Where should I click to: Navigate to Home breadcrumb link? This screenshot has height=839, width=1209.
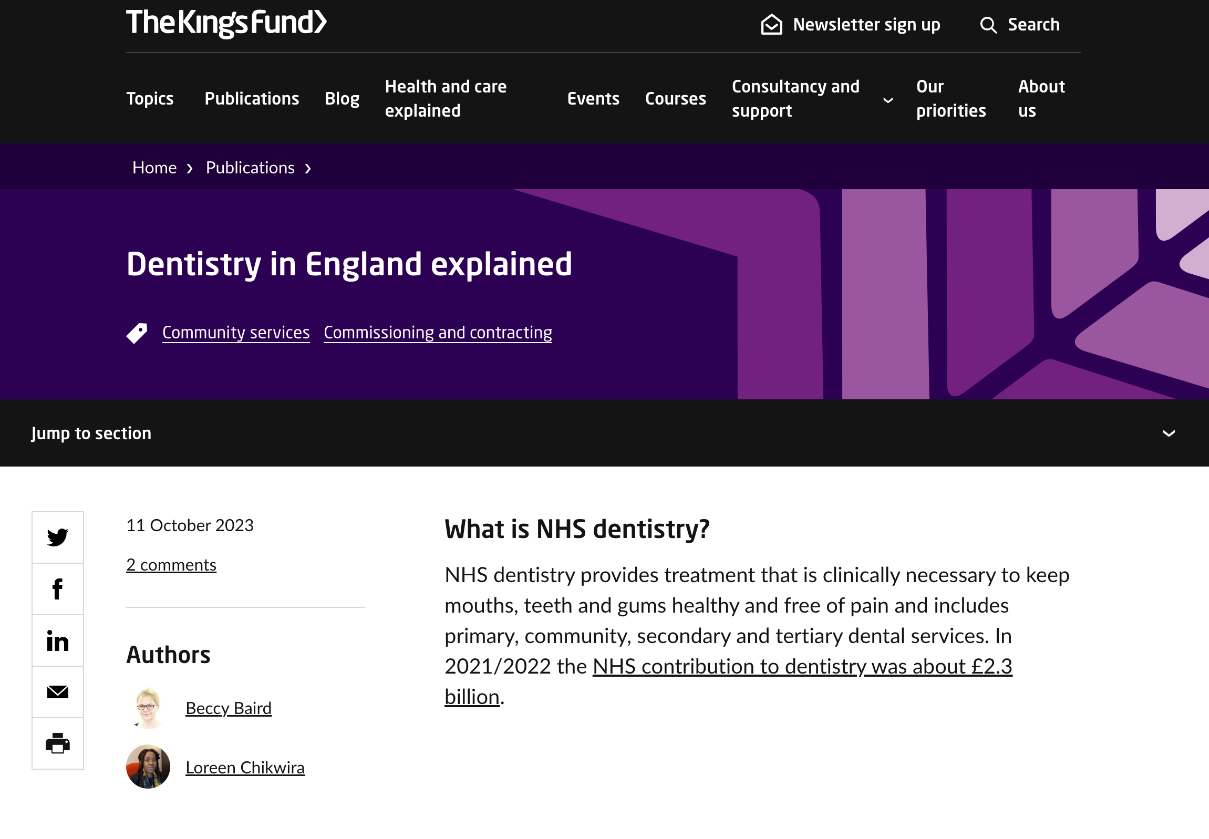pos(154,168)
